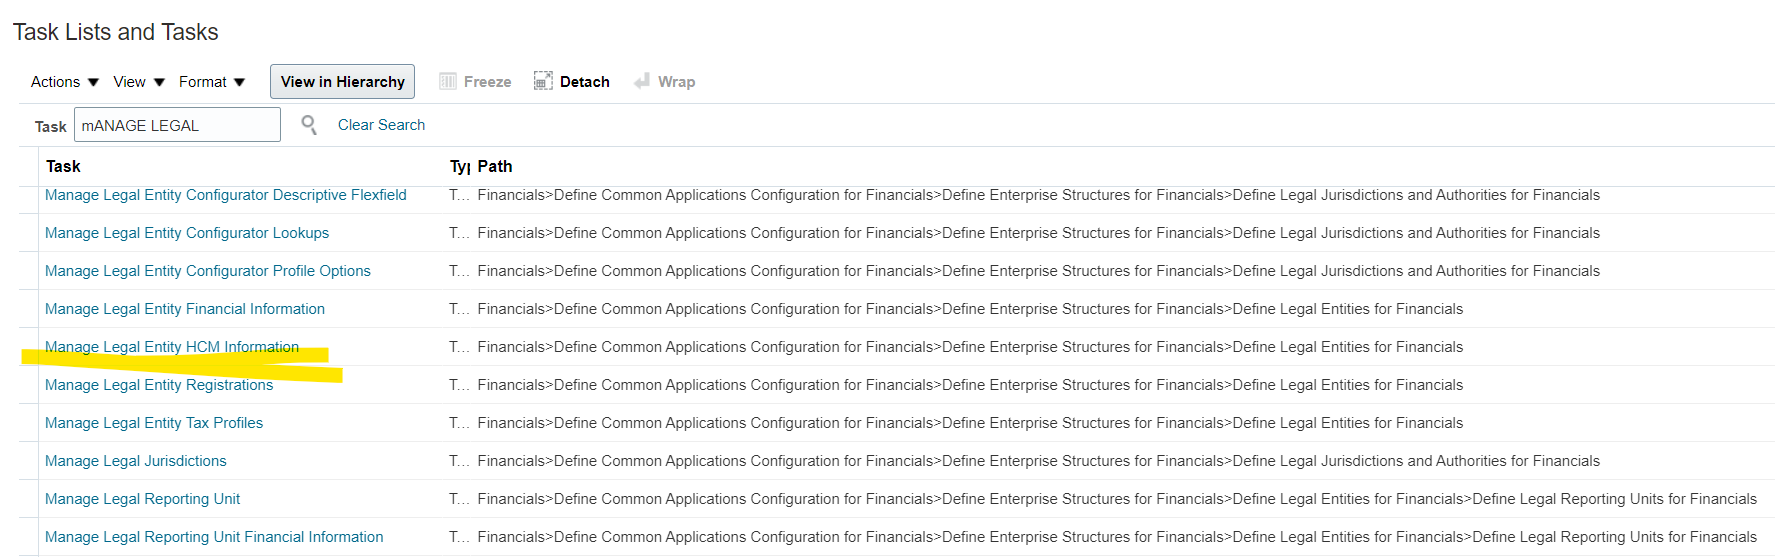Open the Actions dropdown menu

pyautogui.click(x=65, y=82)
